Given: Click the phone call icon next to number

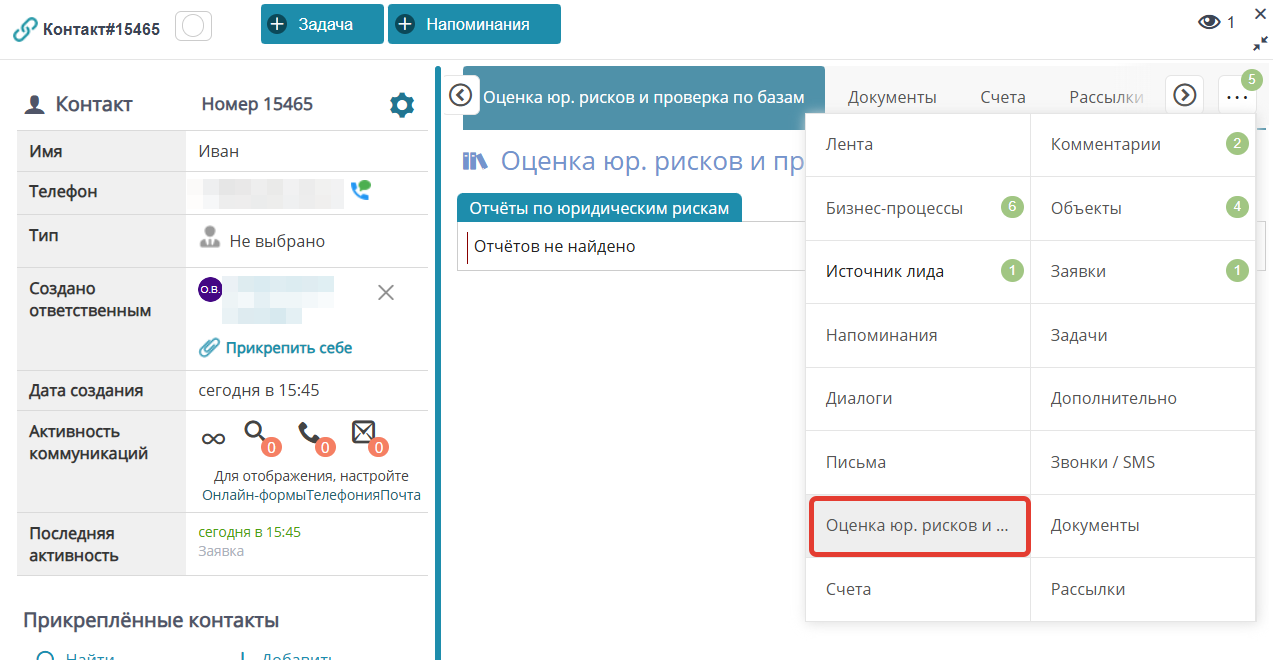Looking at the screenshot, I should point(360,190).
